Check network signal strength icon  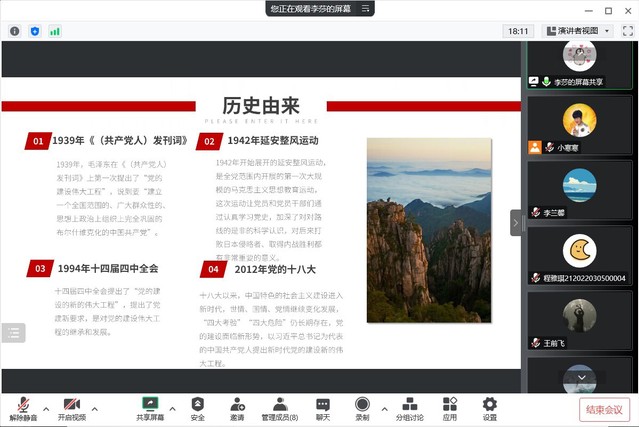click(x=55, y=31)
